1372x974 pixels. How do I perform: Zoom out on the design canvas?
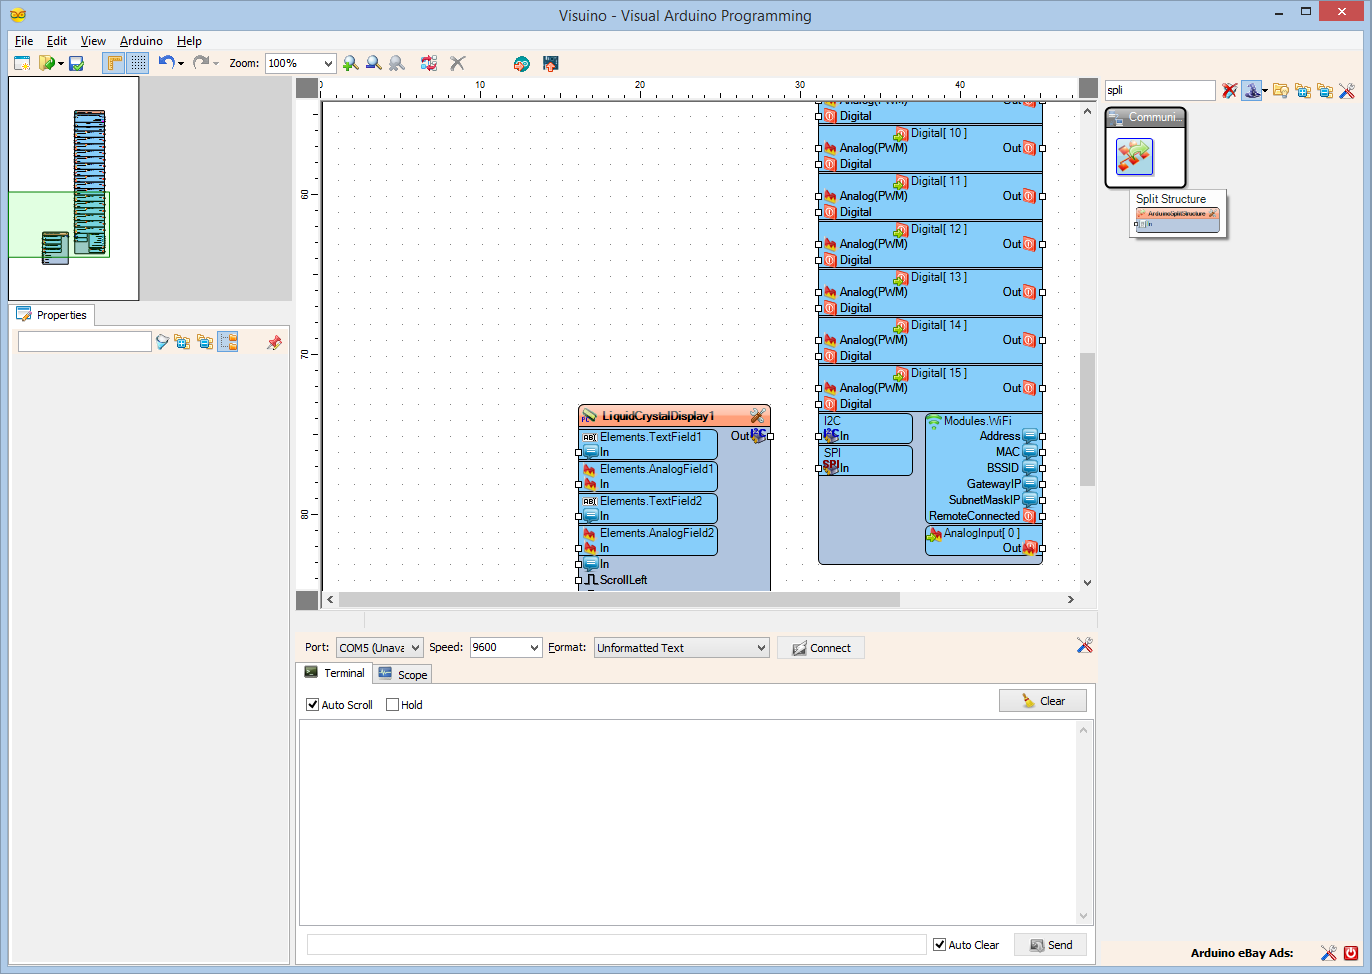point(373,63)
